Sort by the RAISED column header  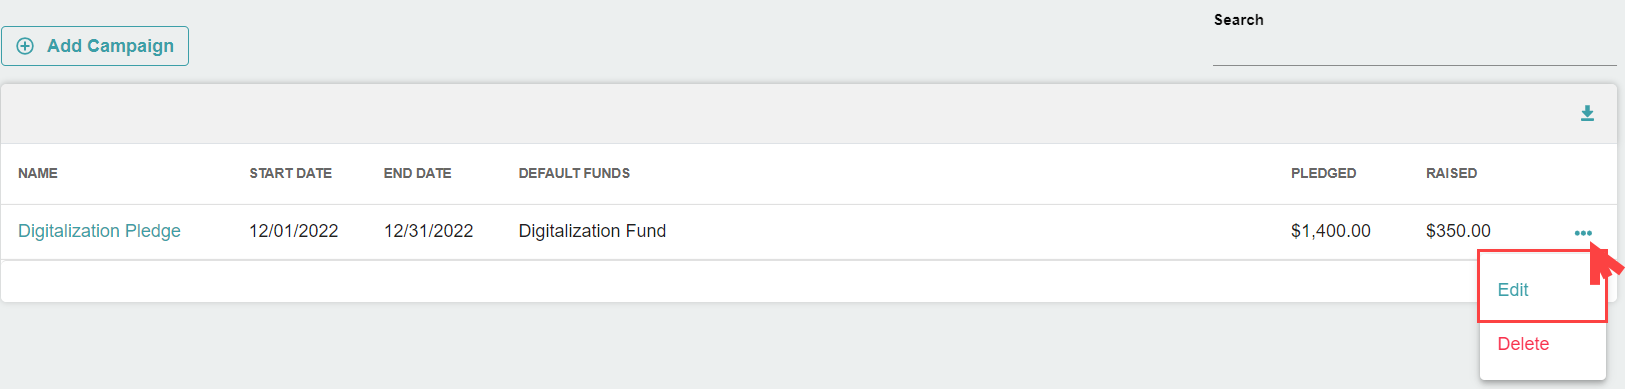(x=1452, y=173)
